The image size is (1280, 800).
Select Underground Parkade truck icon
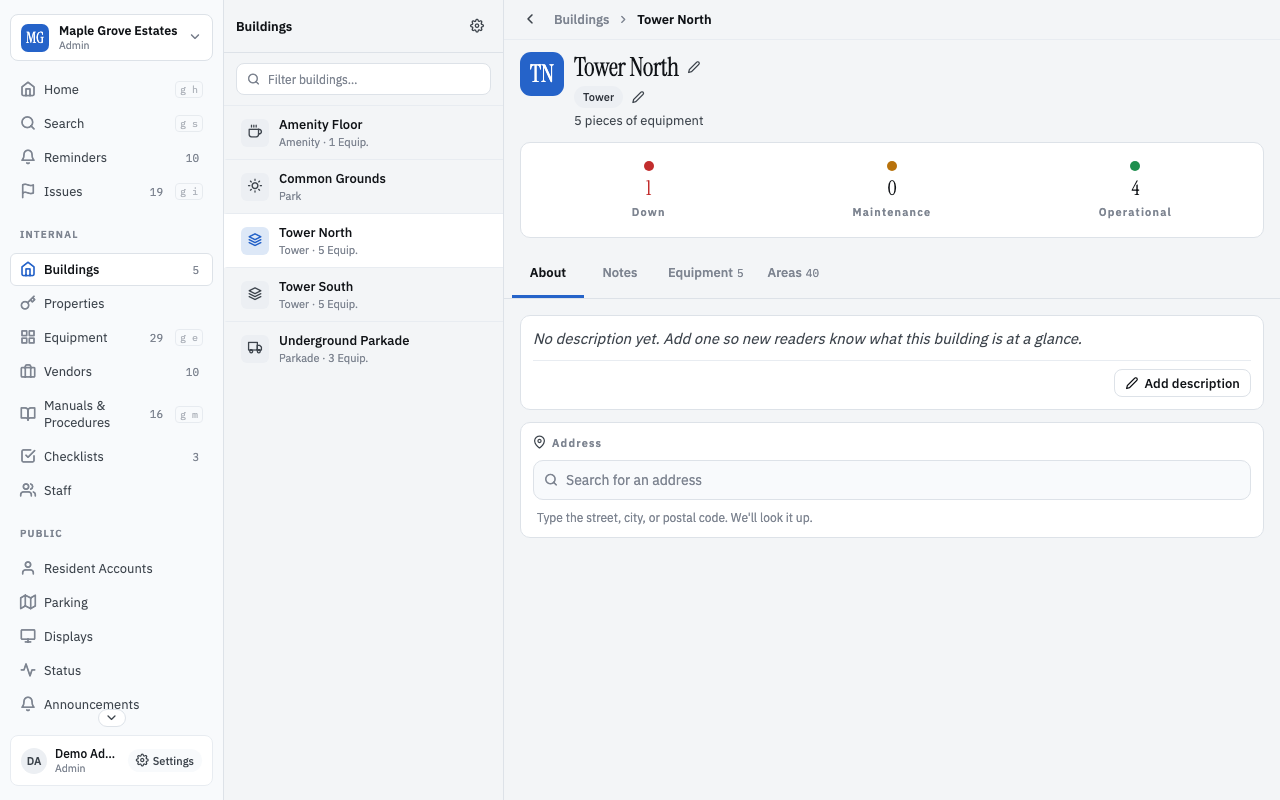pos(255,348)
